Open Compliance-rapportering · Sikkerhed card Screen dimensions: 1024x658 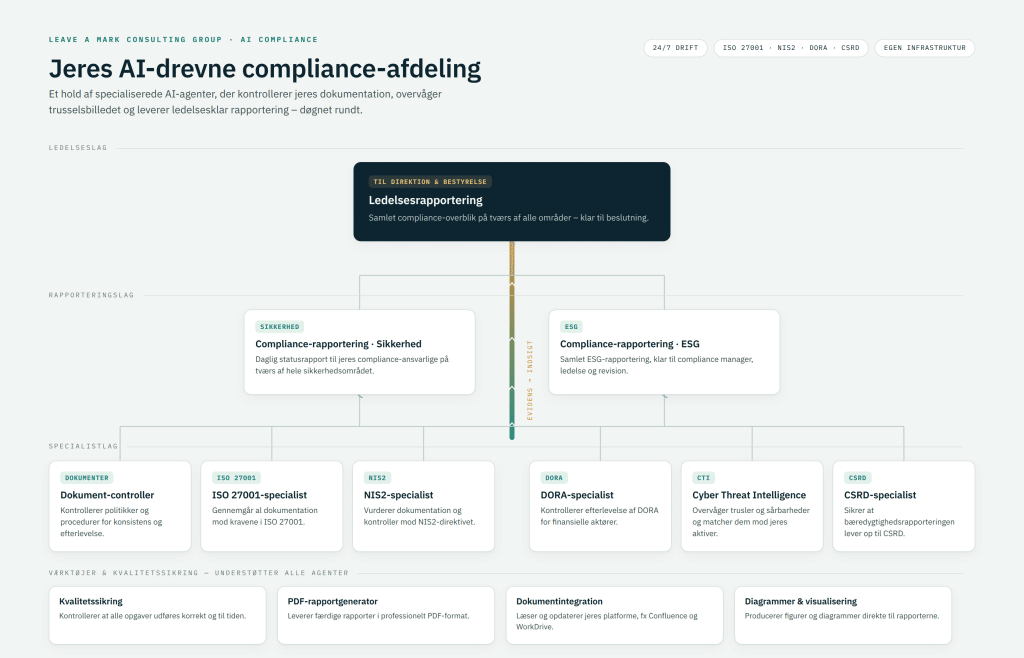(360, 352)
